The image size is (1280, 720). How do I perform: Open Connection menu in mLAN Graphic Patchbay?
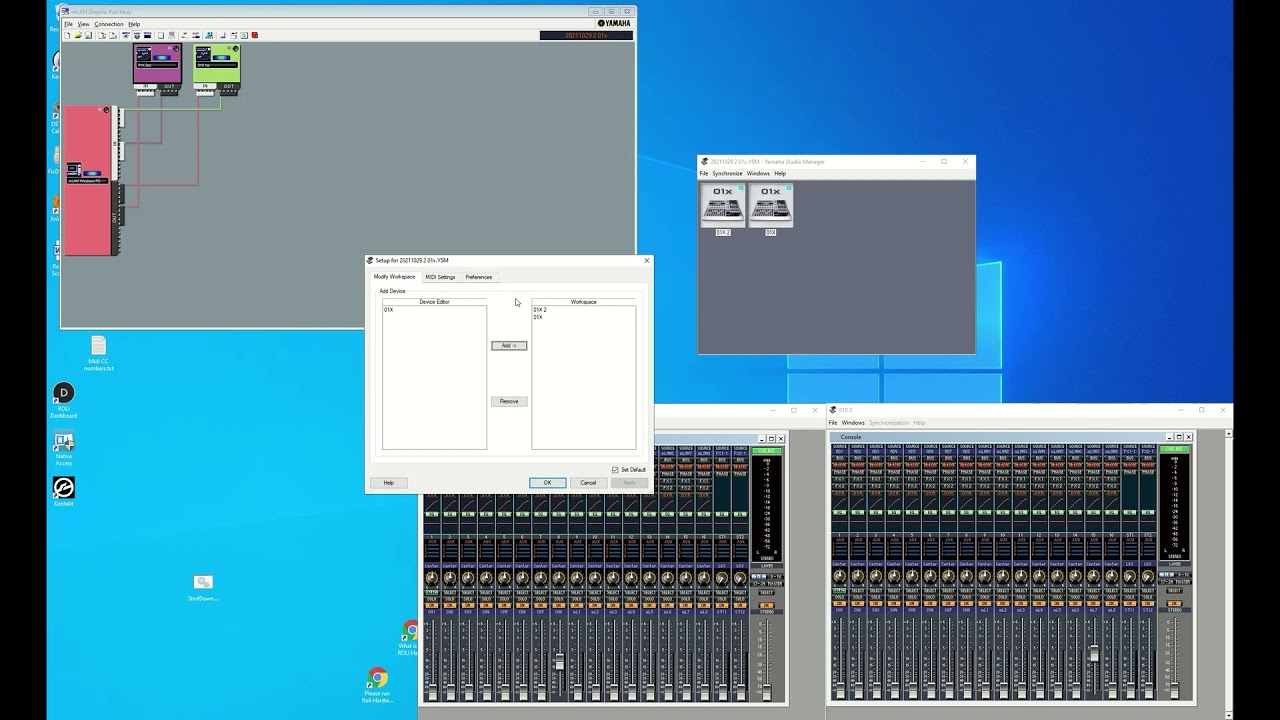tap(109, 24)
